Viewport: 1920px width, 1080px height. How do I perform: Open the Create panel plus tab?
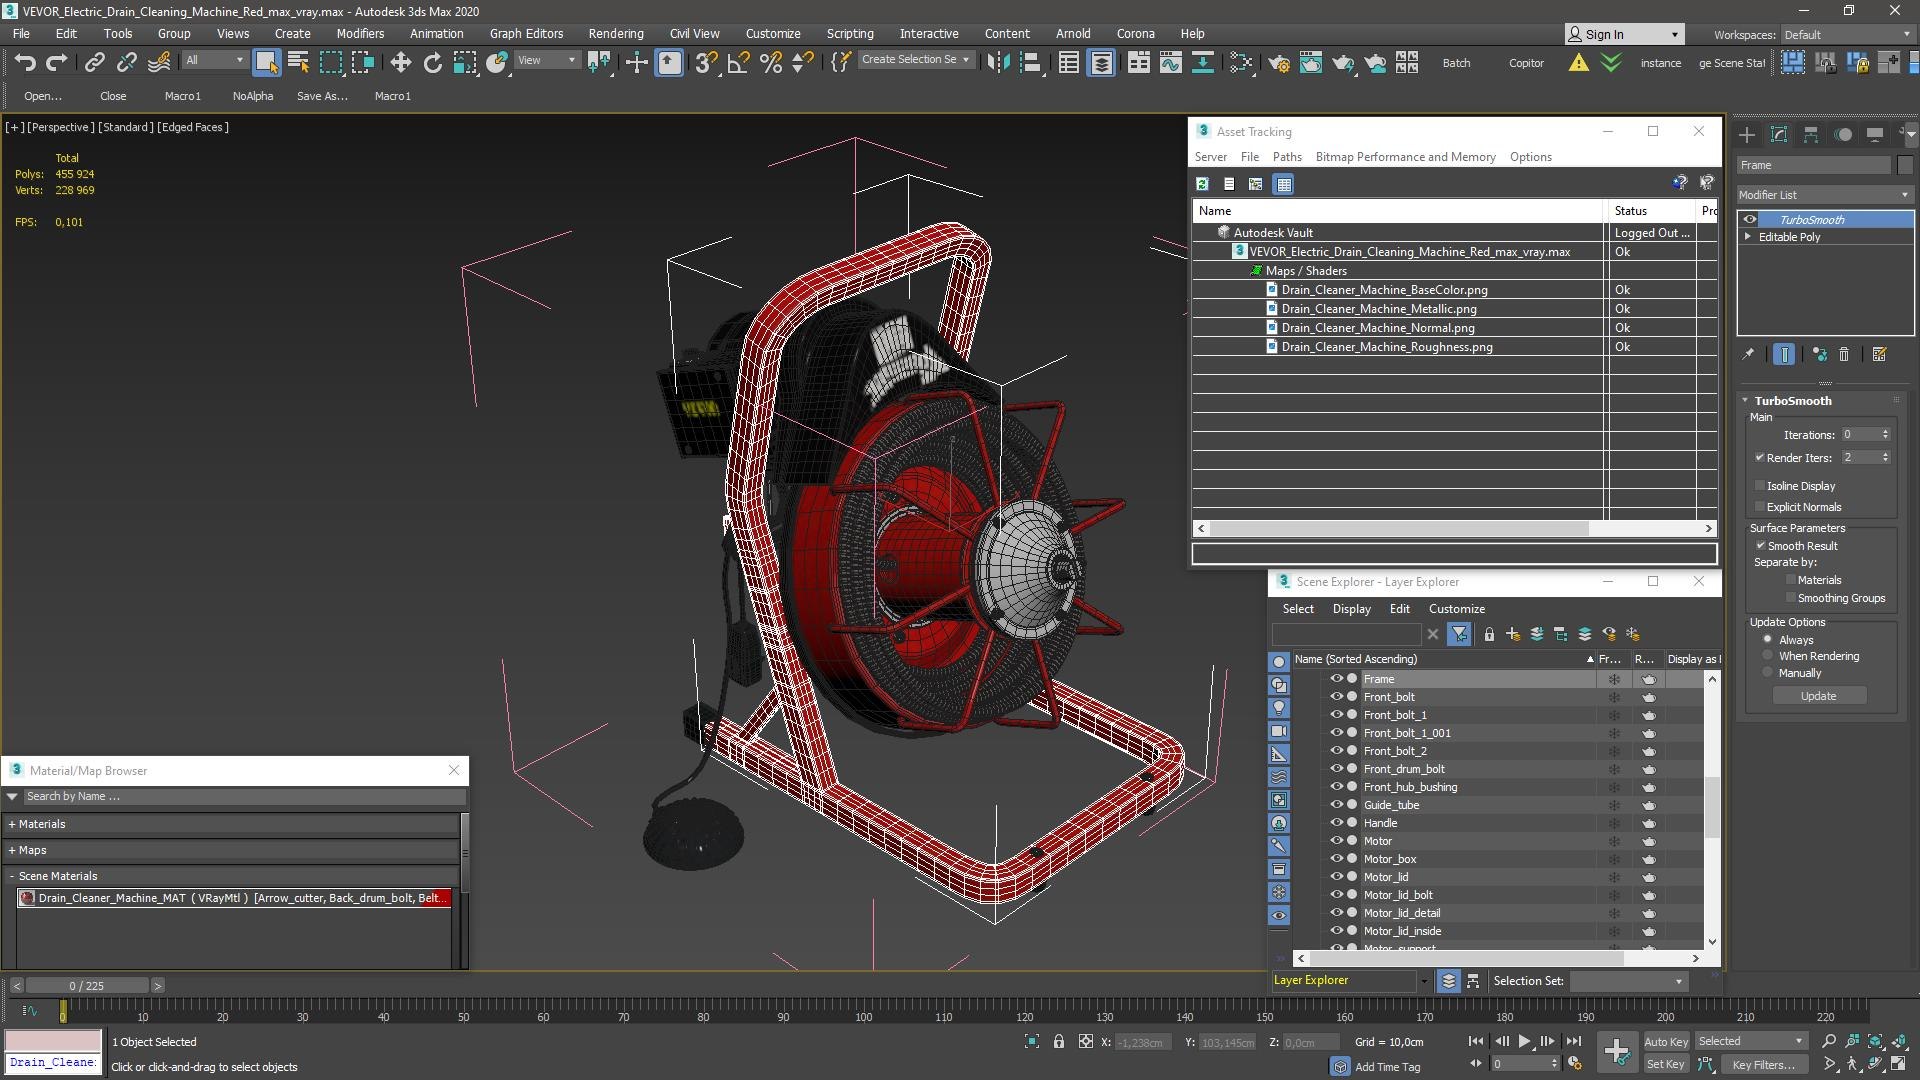point(1746,134)
